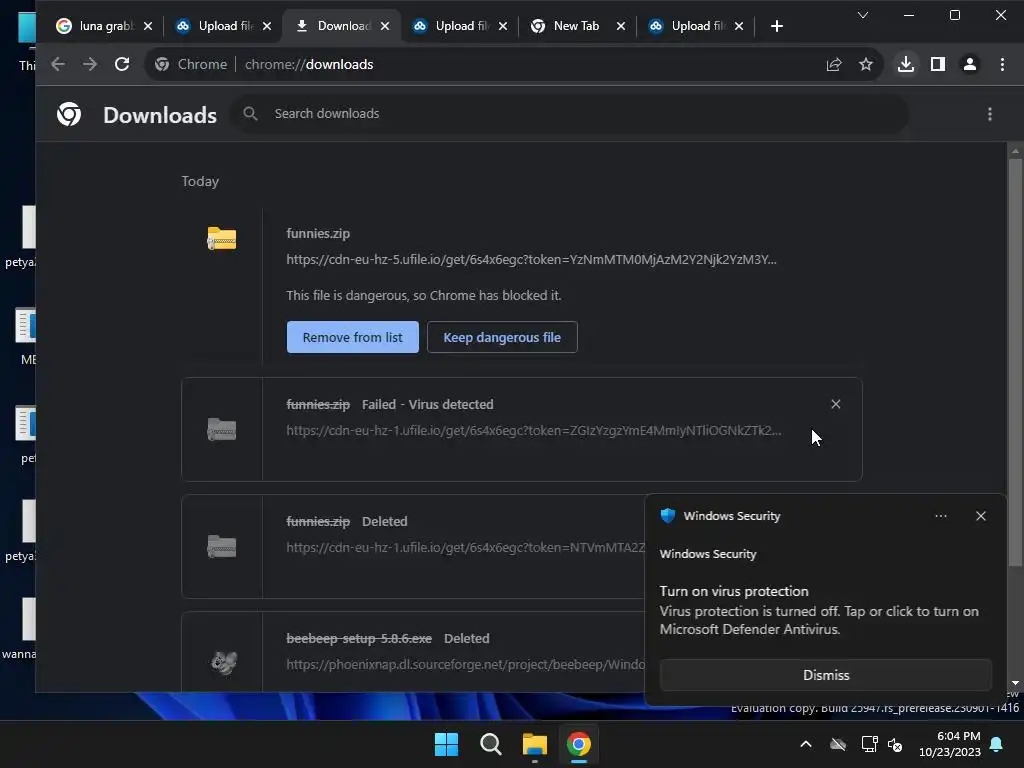Image resolution: width=1024 pixels, height=768 pixels.
Task: Open the beebeep sourceforge download URL
Action: 465,664
